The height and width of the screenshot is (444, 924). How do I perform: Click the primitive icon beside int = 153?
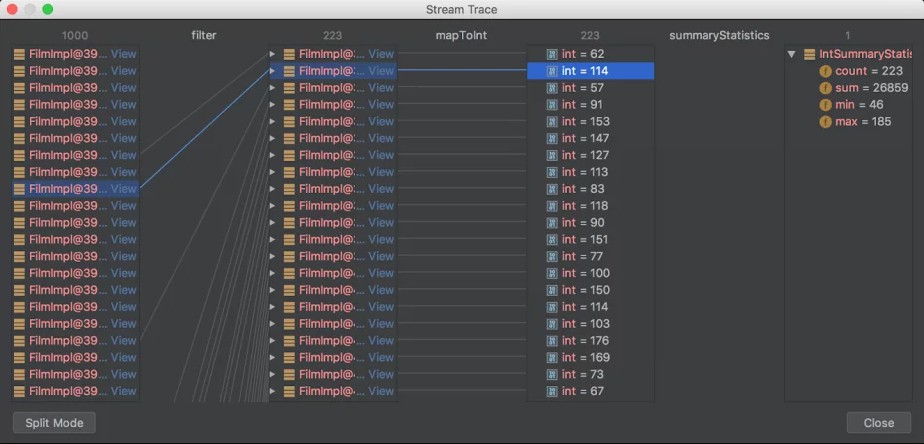tap(552, 121)
